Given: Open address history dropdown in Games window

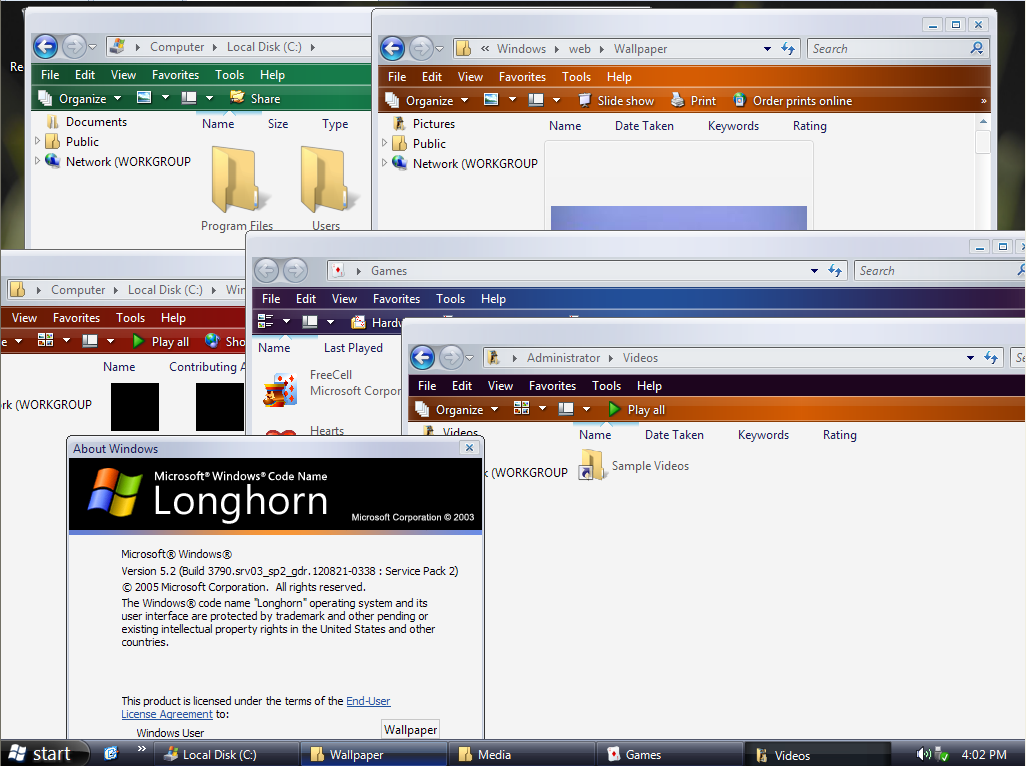Looking at the screenshot, I should pos(814,271).
